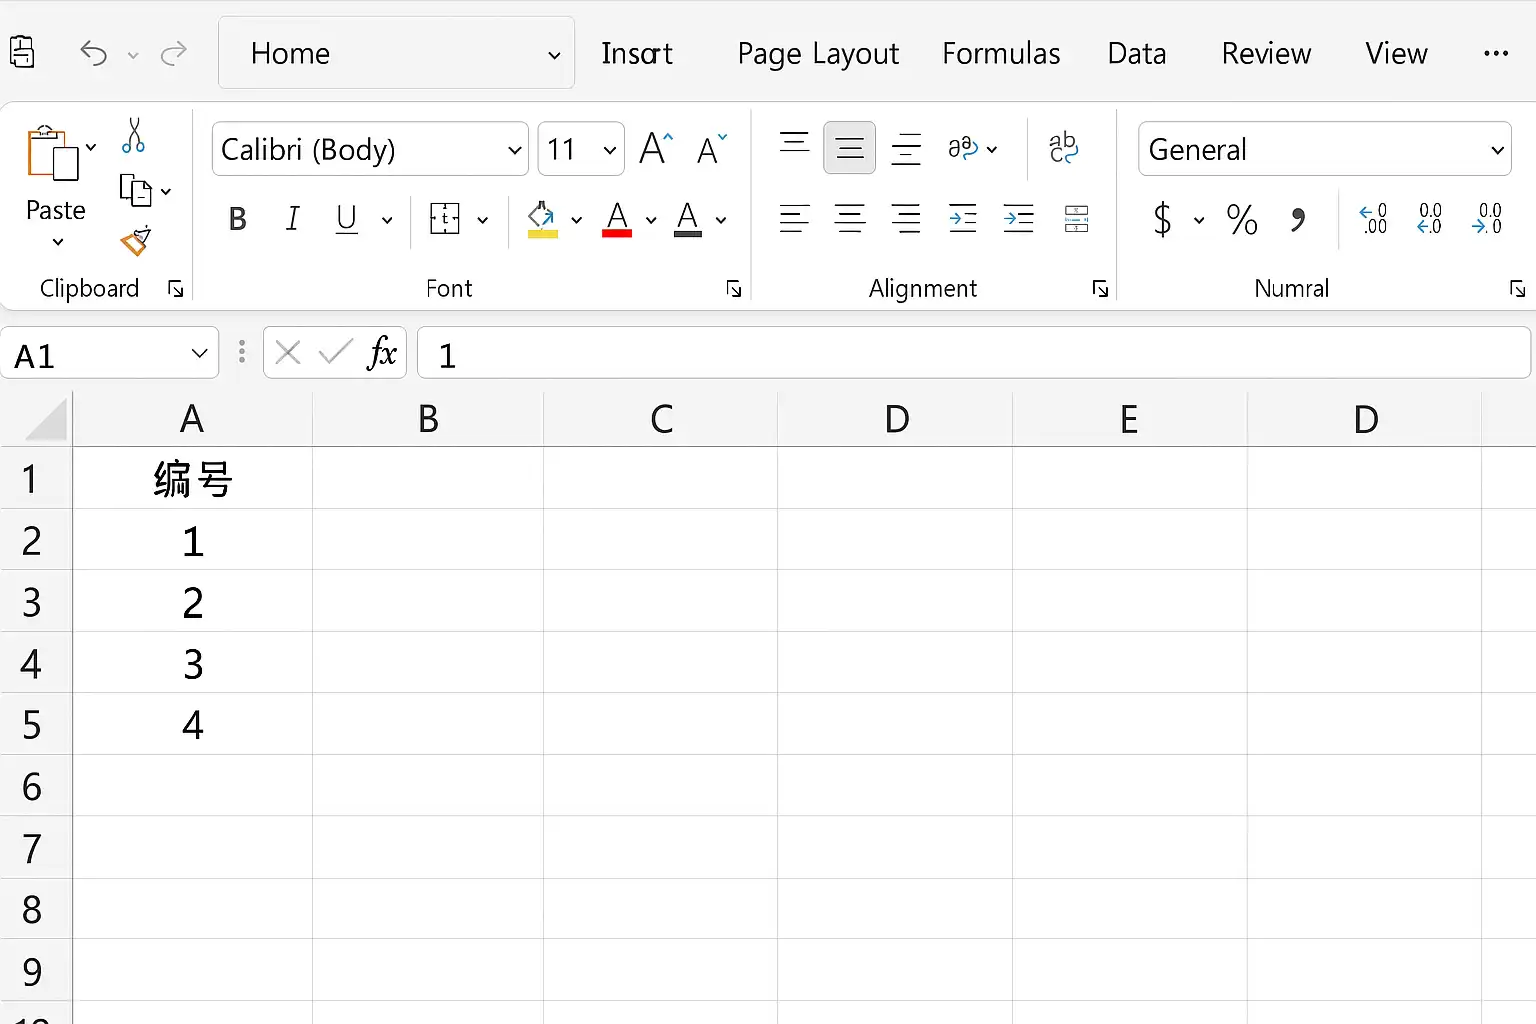
Task: Click the Undo arrow icon
Action: click(x=93, y=53)
